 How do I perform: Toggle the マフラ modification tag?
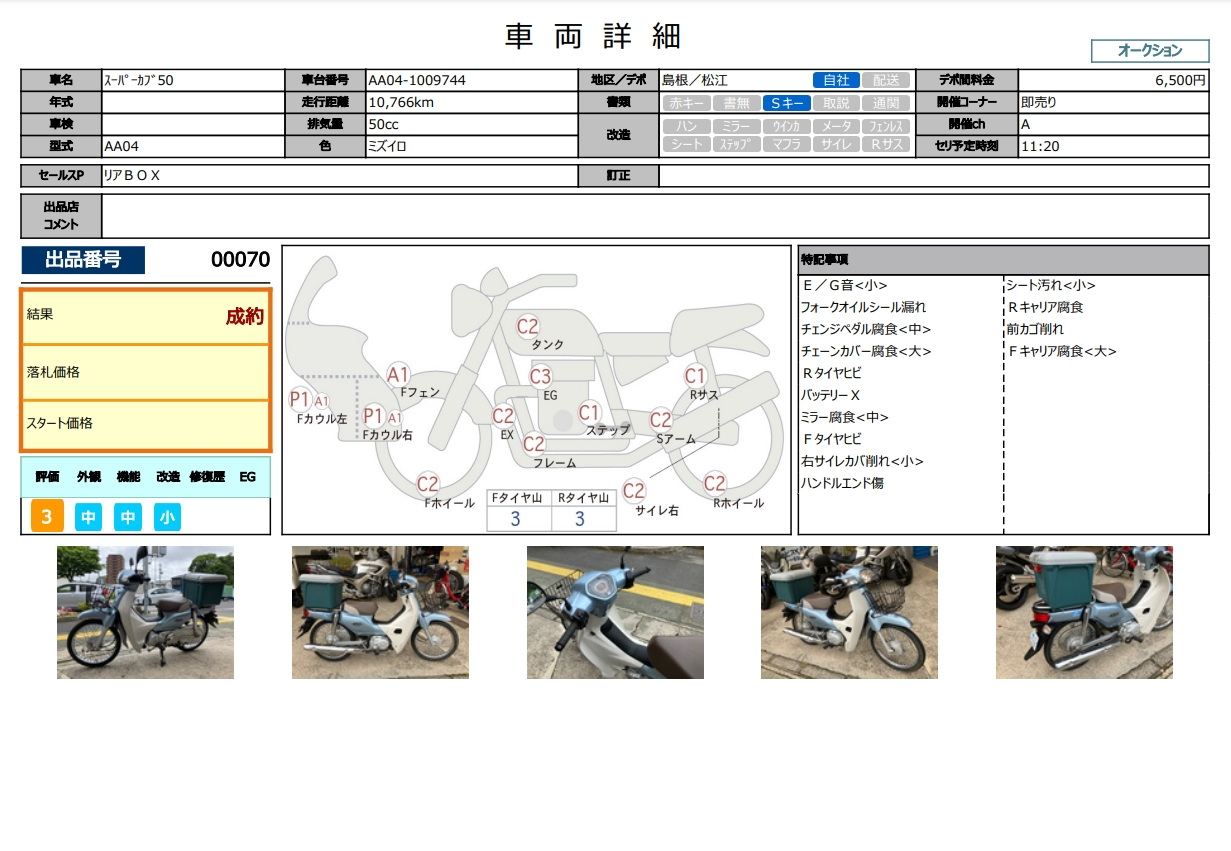[x=786, y=144]
